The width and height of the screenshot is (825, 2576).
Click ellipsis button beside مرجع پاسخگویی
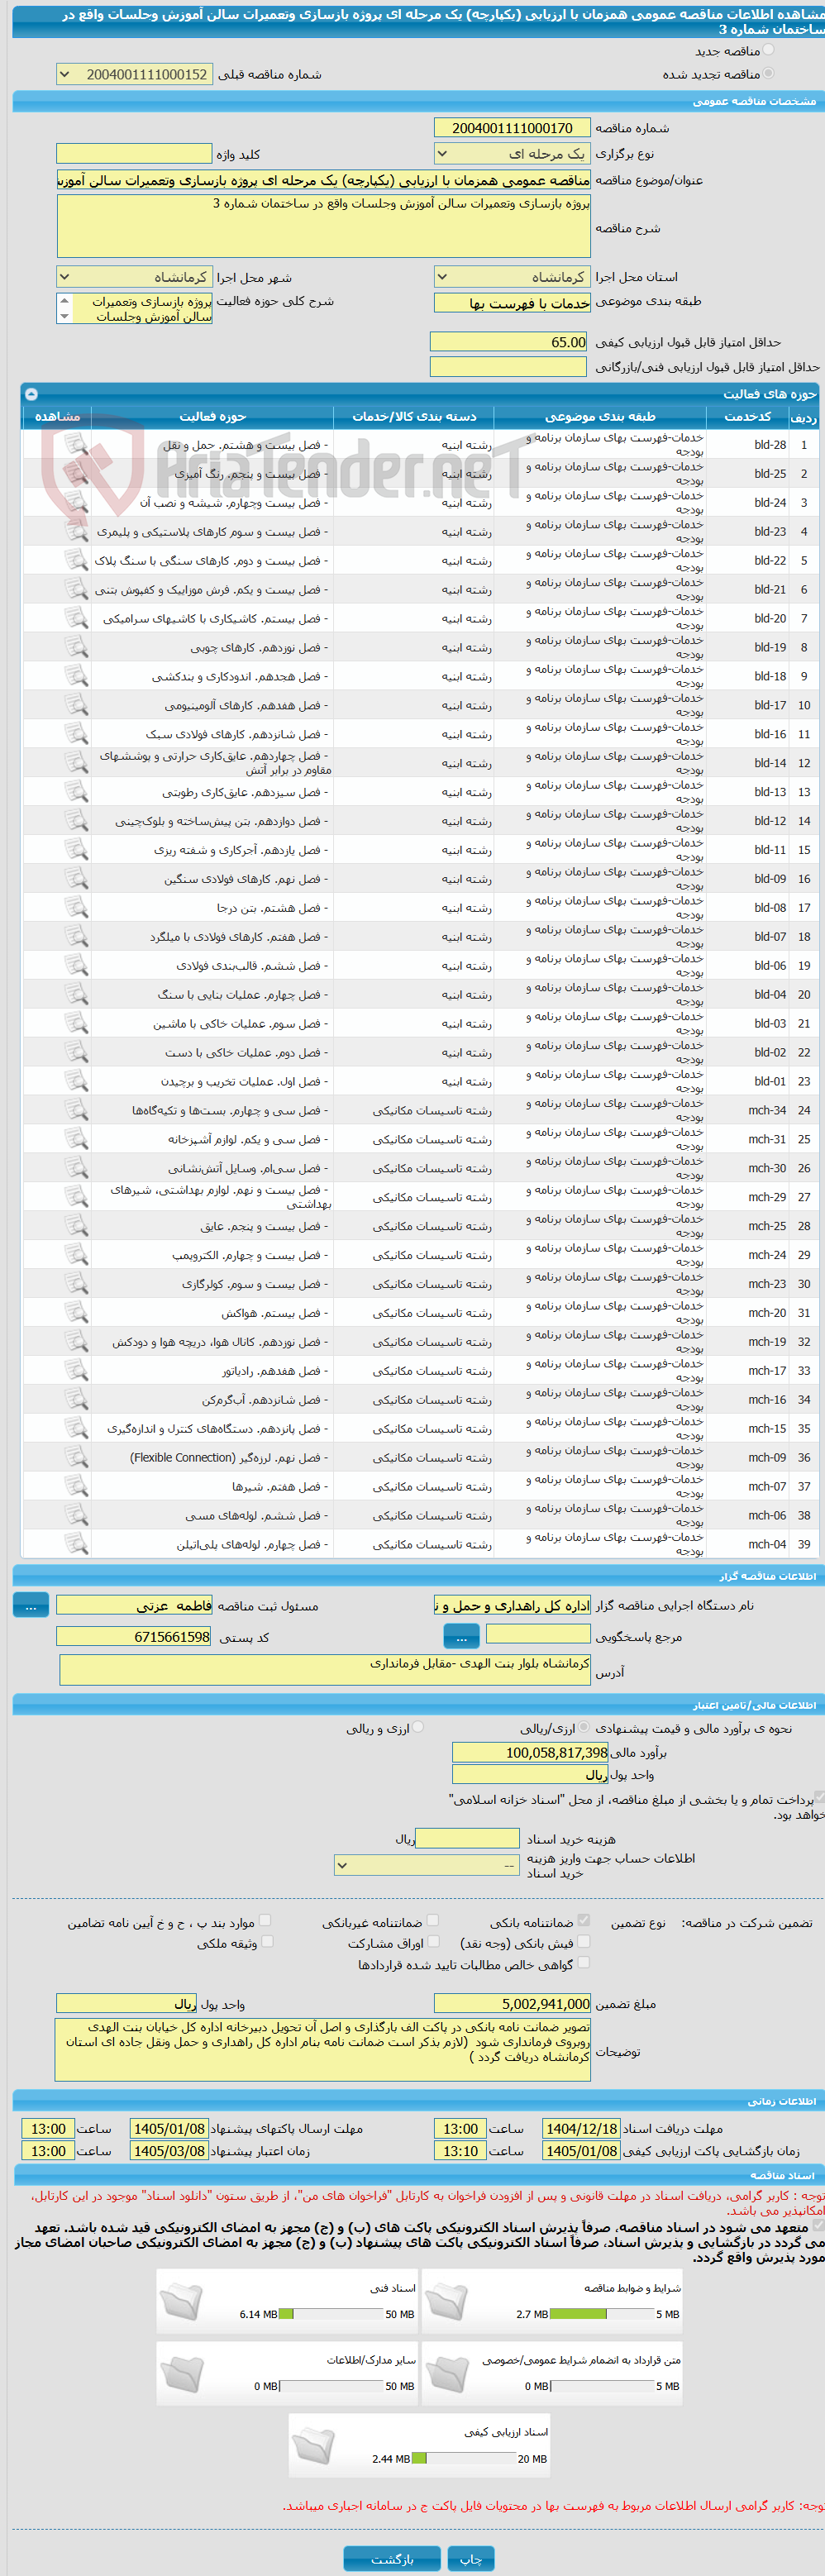pos(461,1637)
